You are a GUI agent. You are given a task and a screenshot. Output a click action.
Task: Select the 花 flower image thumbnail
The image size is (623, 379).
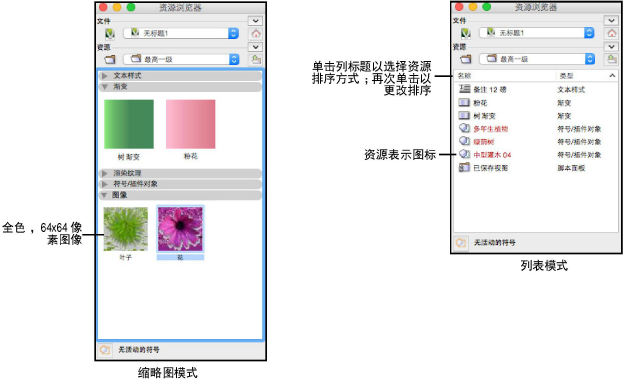tap(180, 229)
